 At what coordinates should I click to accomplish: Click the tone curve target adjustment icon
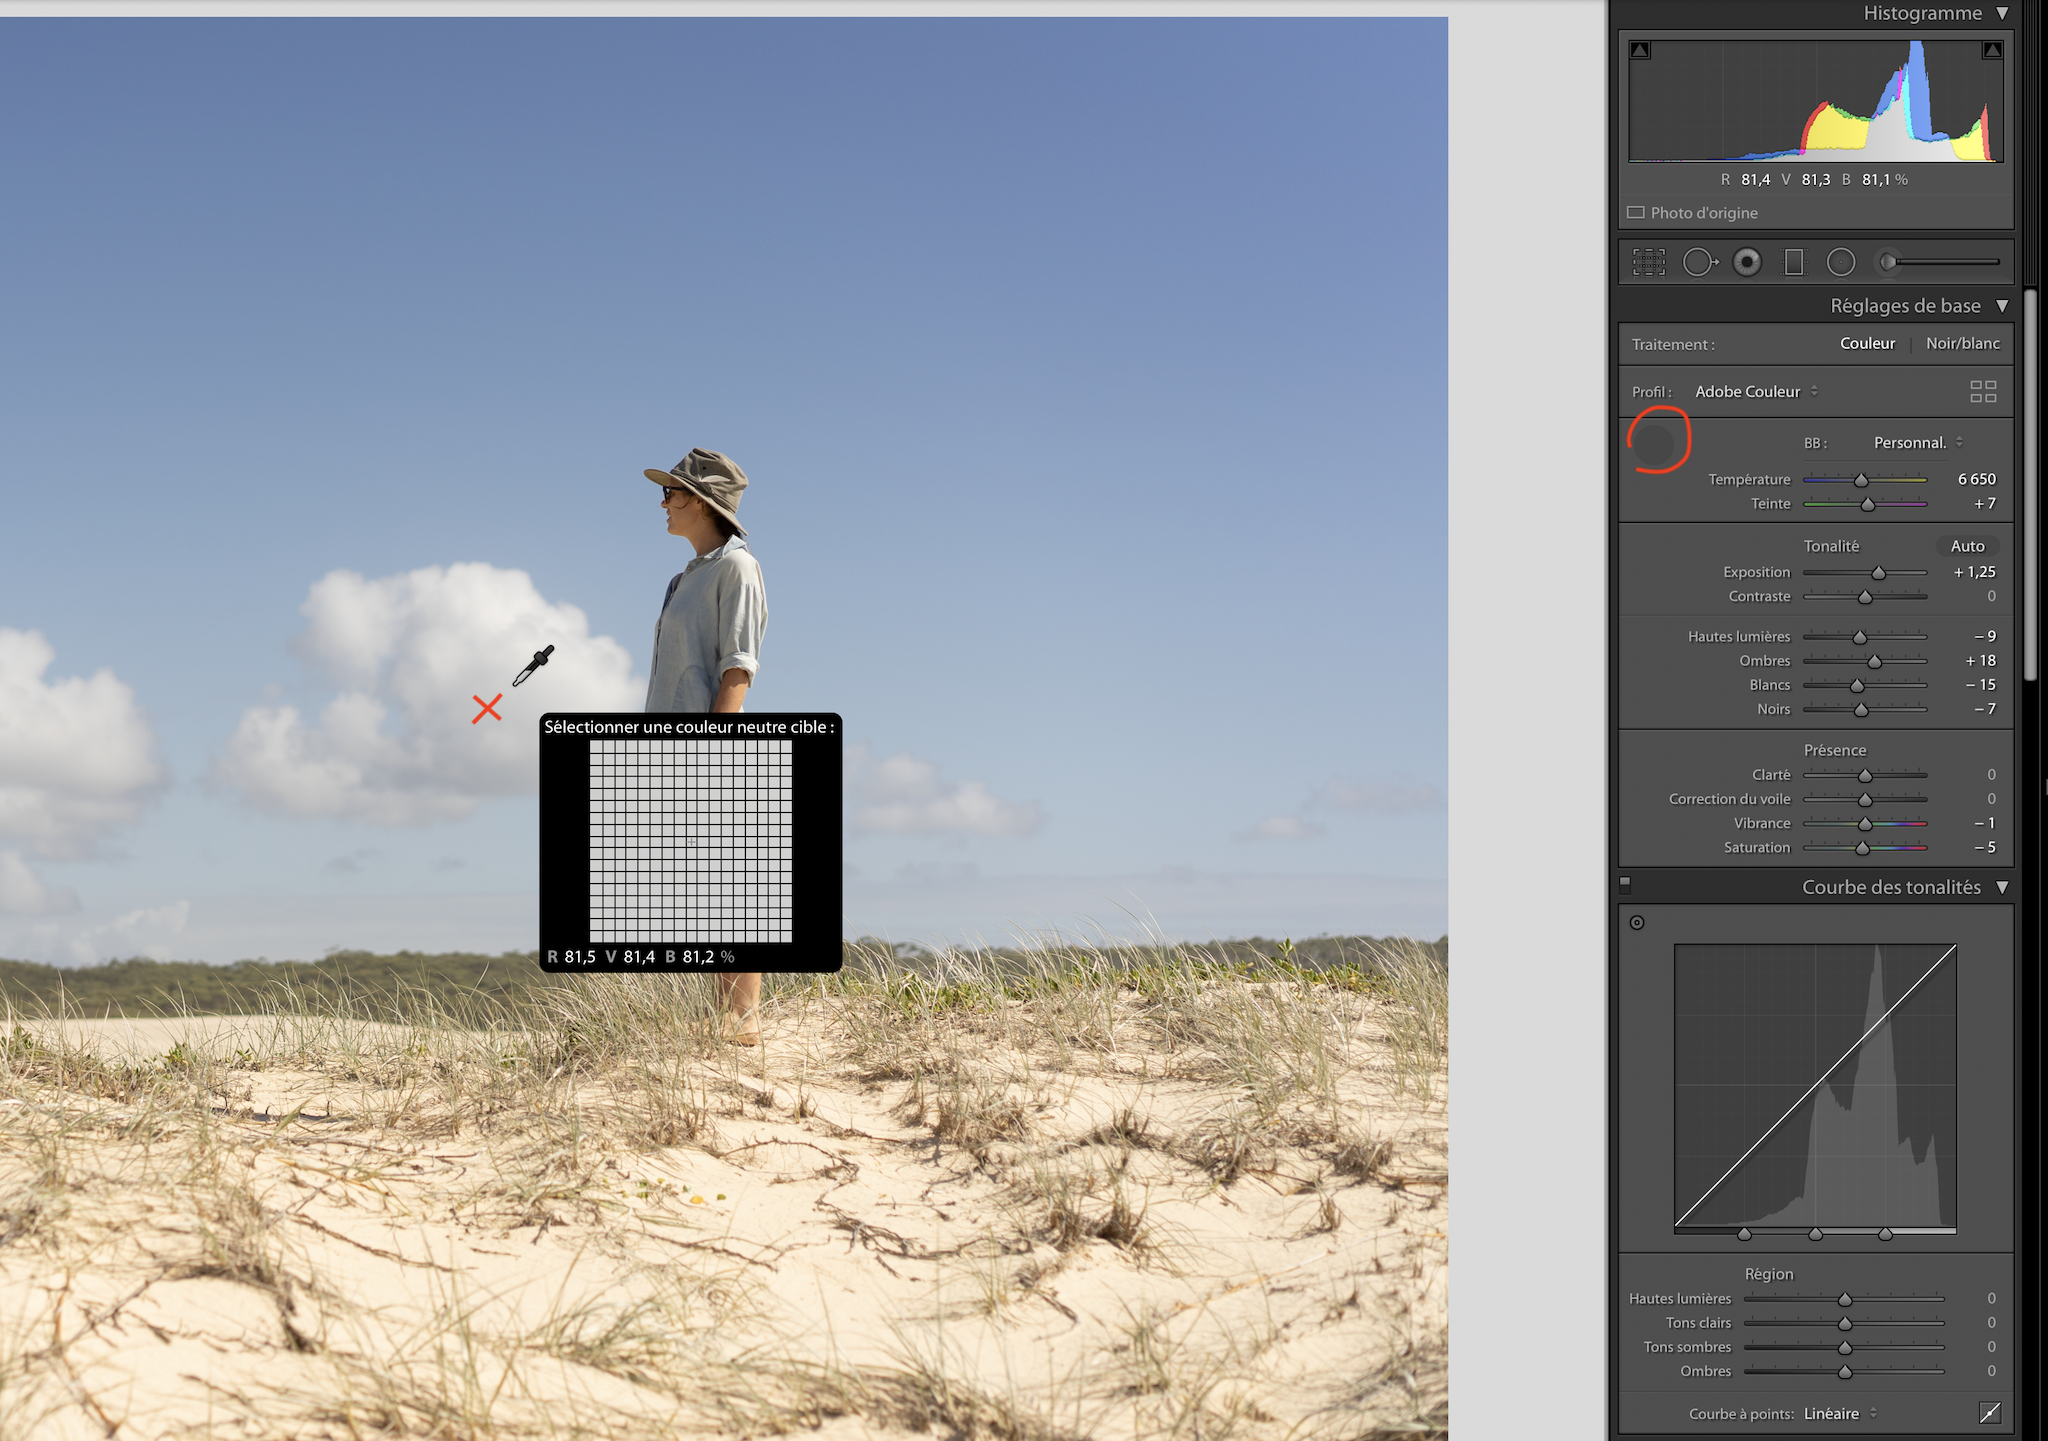[1637, 922]
